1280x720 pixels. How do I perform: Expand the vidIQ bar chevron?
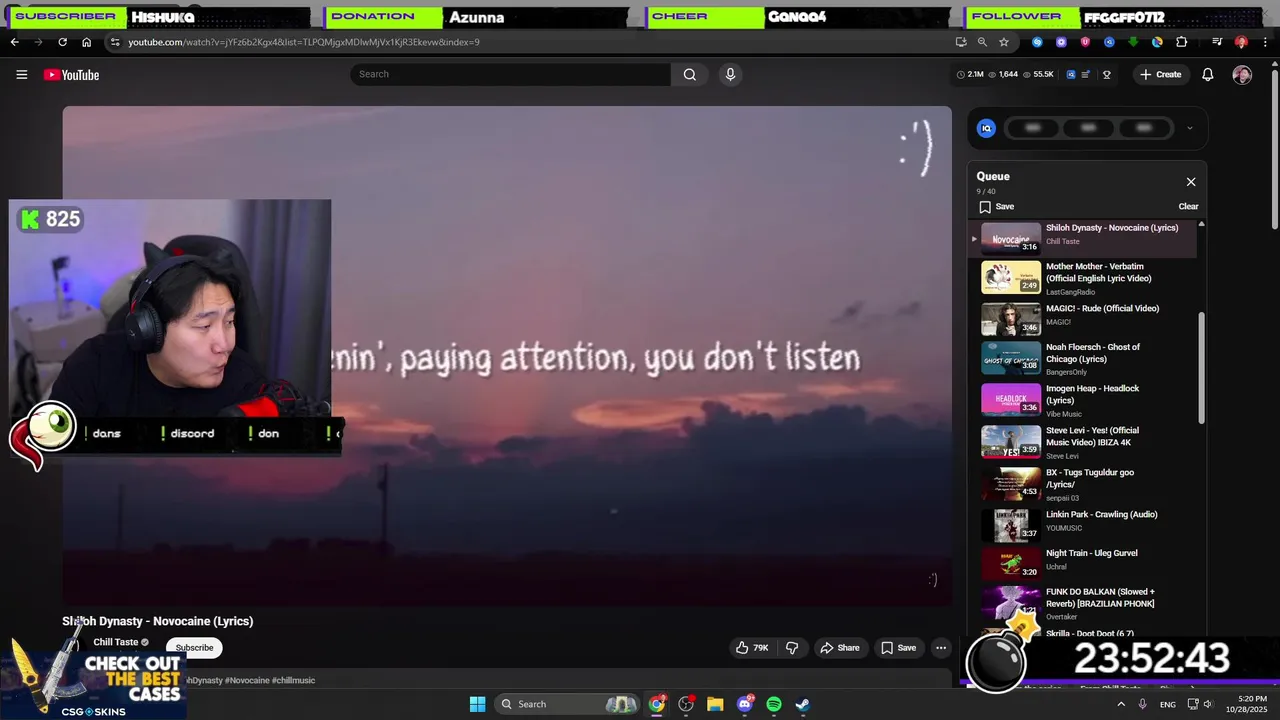(x=1189, y=128)
